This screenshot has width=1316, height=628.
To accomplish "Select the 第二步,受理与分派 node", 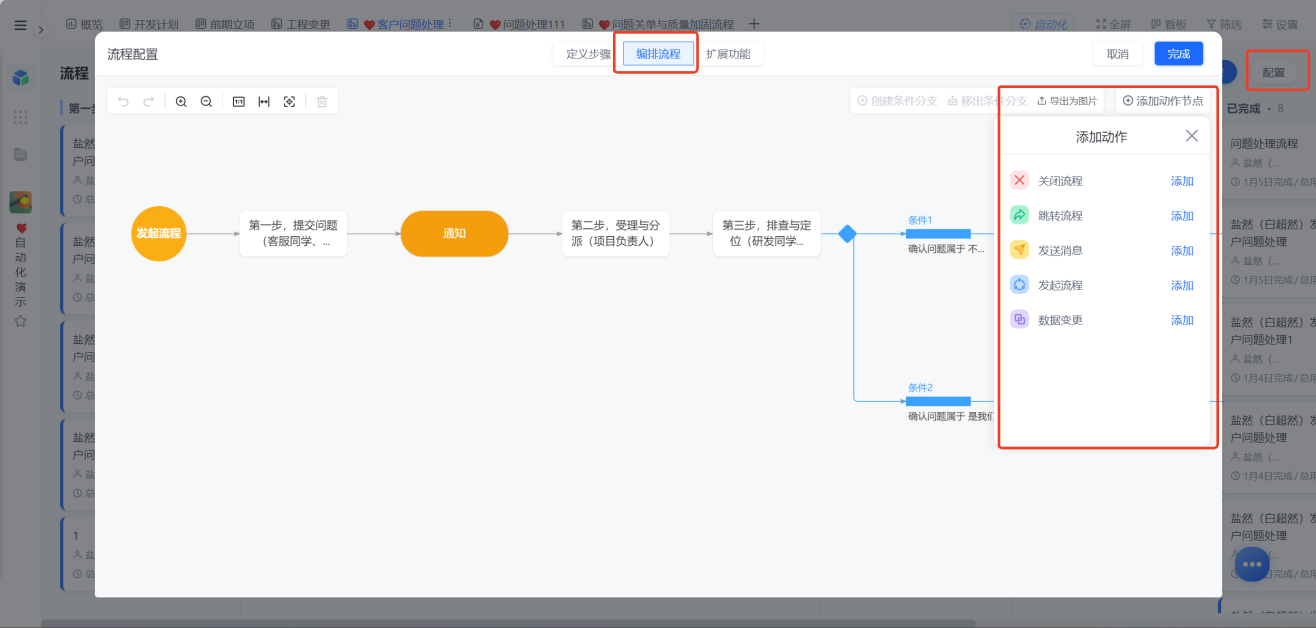I will click(615, 233).
